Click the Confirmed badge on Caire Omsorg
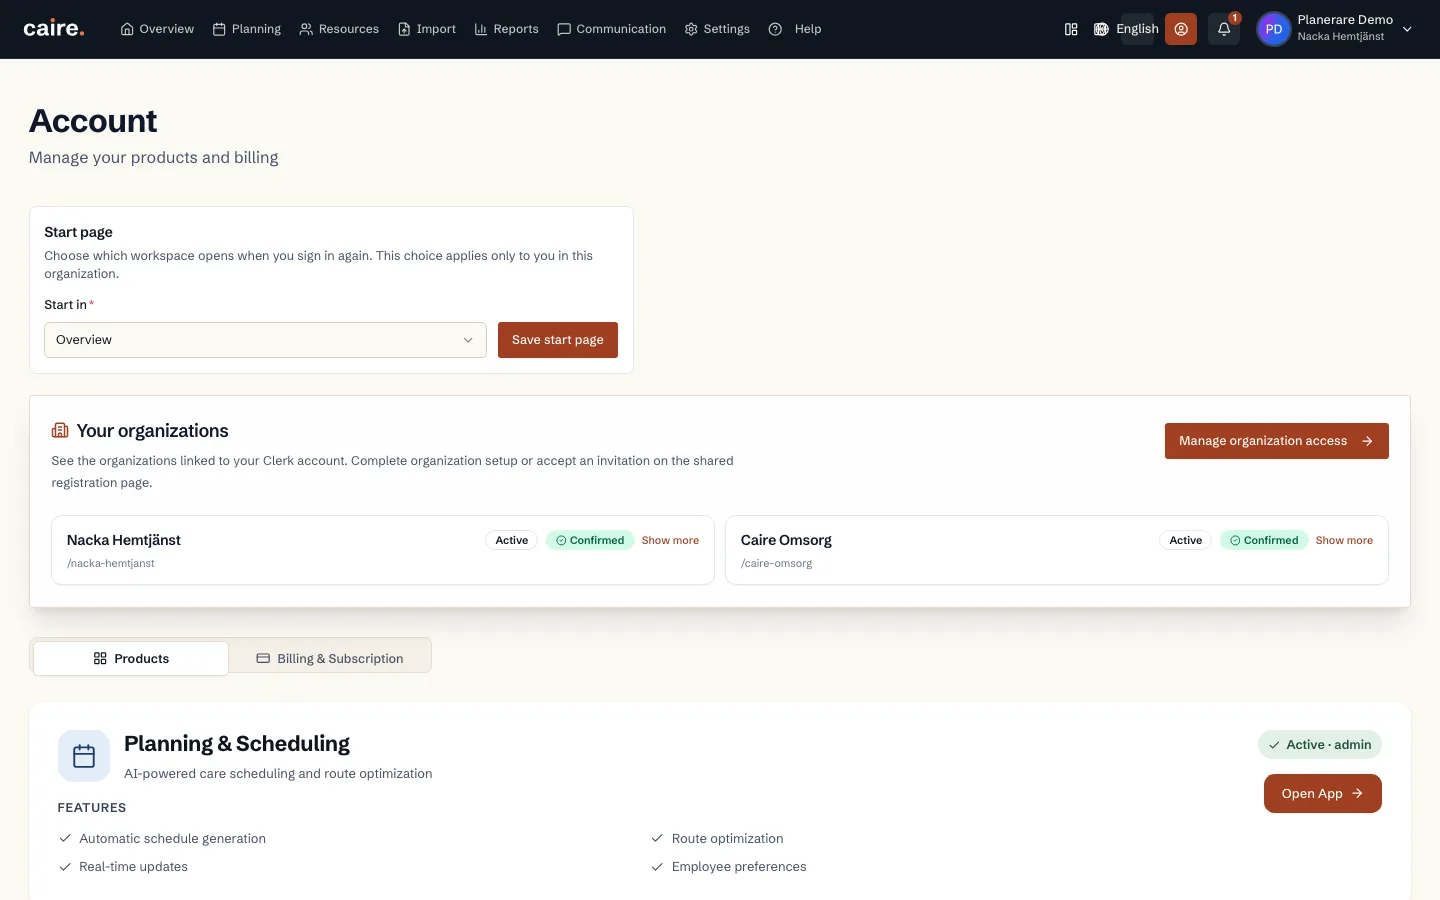Screen dimensions: 1440x900 (1264, 540)
